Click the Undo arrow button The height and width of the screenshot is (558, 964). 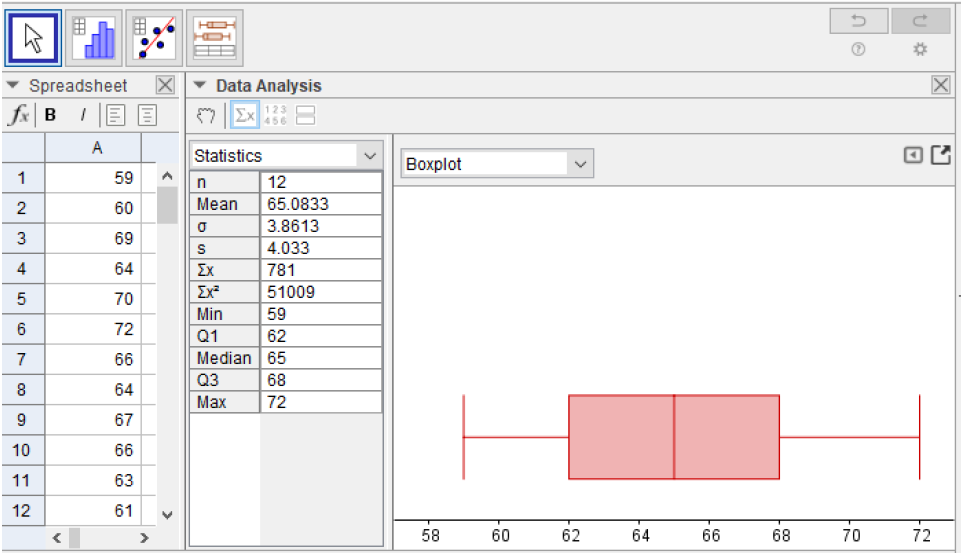click(858, 21)
